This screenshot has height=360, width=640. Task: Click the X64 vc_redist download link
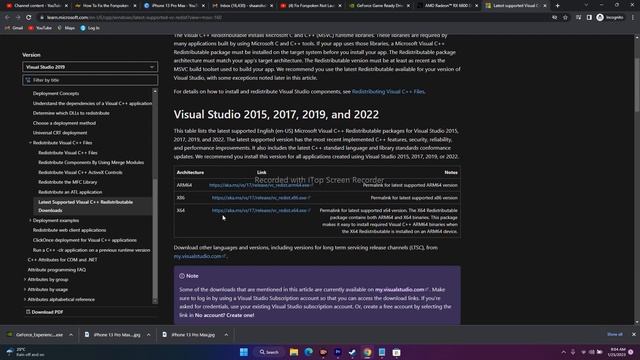(261, 211)
